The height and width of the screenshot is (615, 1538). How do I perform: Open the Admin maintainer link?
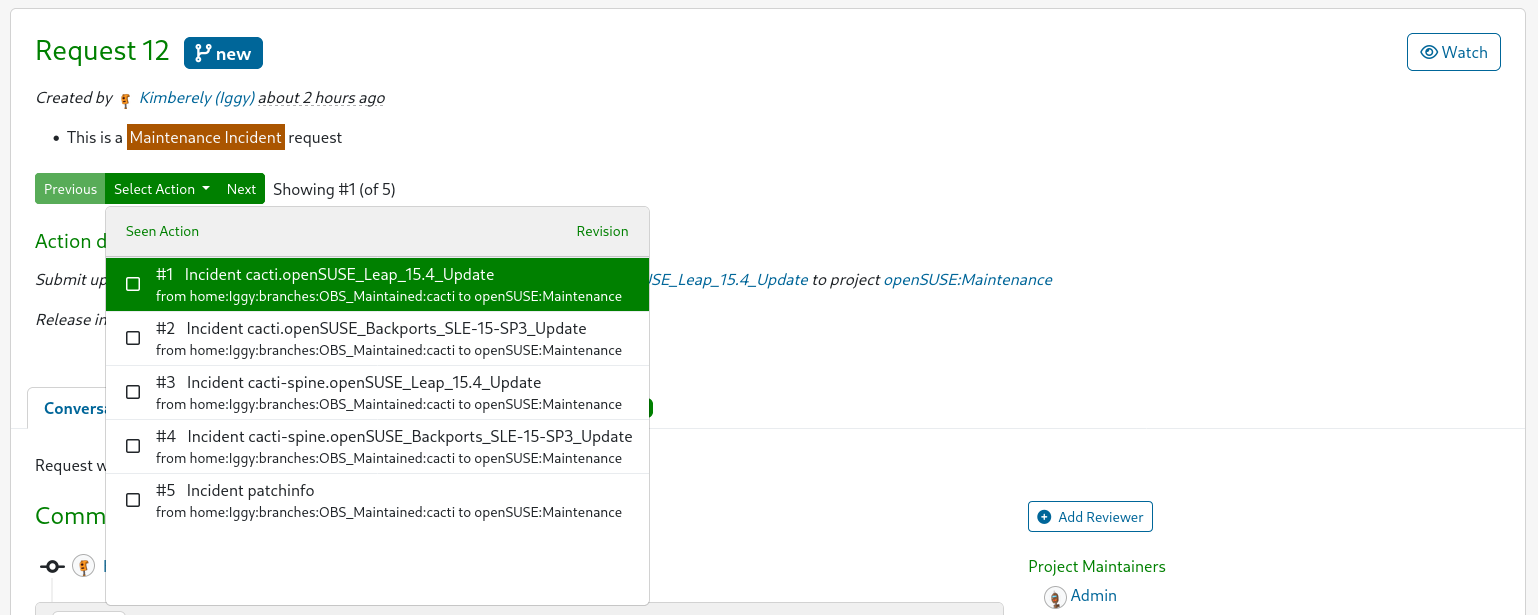pos(1092,596)
